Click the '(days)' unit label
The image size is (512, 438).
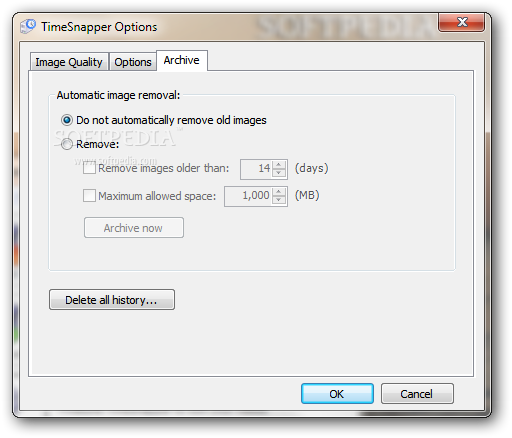[x=311, y=168]
